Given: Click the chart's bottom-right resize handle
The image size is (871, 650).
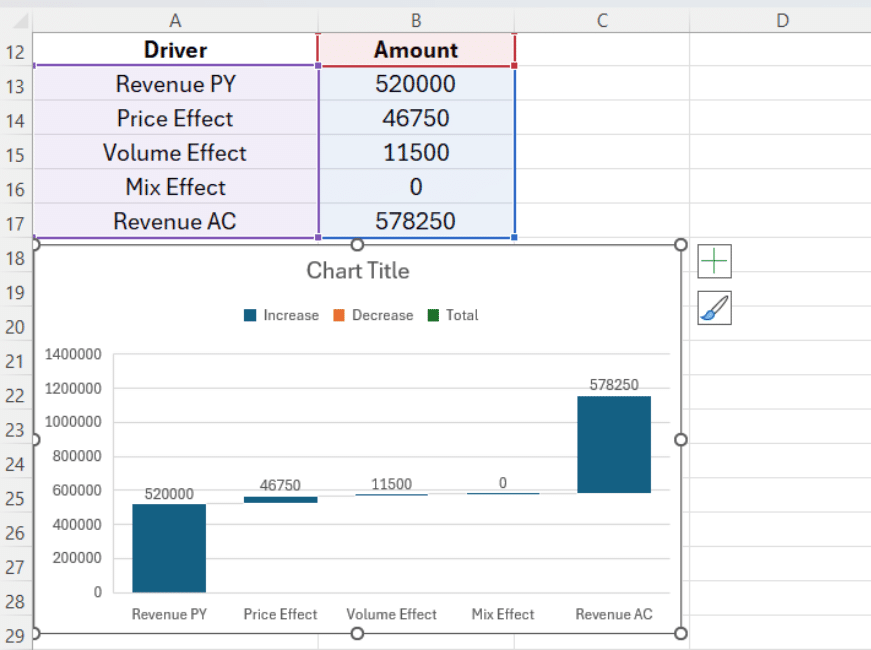Looking at the screenshot, I should 680,633.
